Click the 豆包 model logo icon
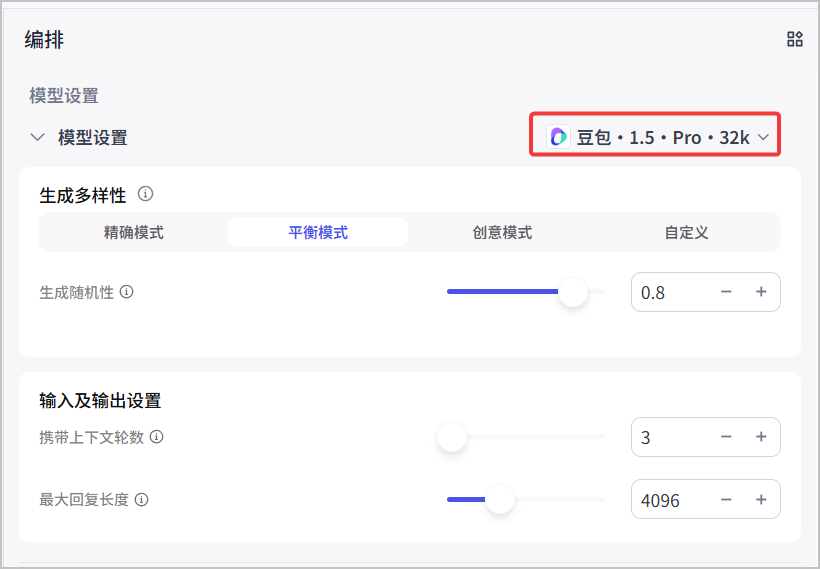820x569 pixels. pyautogui.click(x=558, y=137)
